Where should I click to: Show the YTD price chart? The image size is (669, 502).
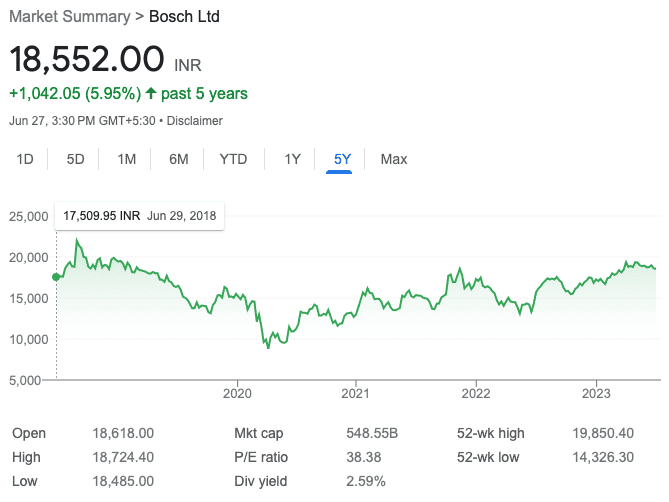point(233,159)
